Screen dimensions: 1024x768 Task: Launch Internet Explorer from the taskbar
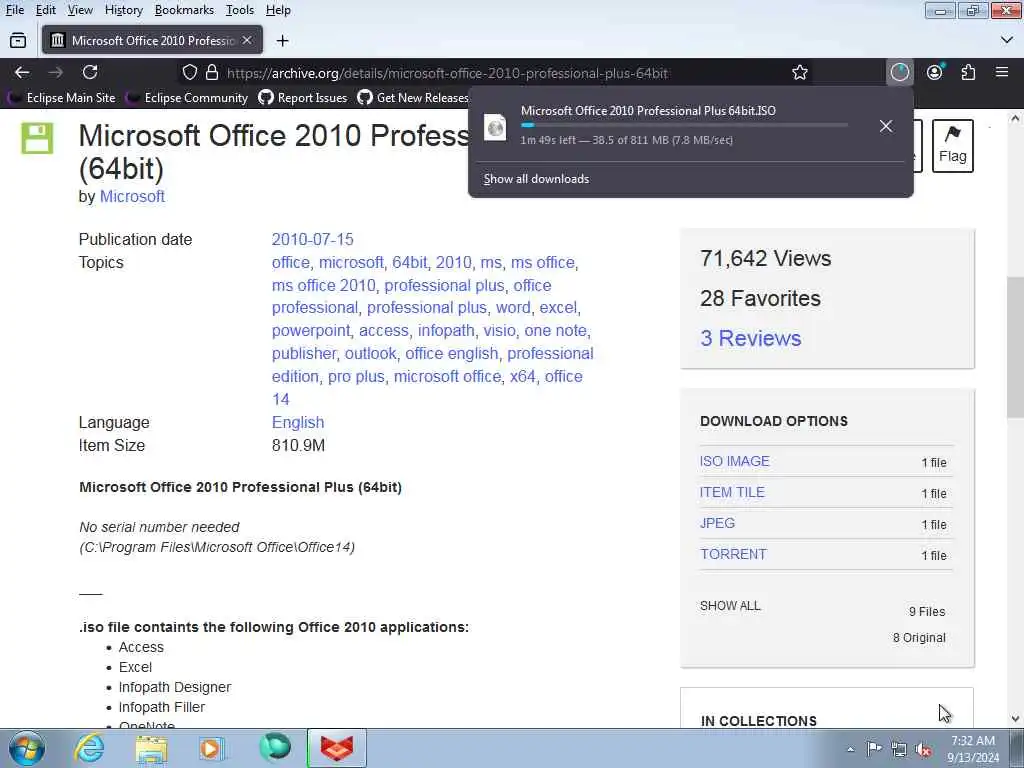89,748
